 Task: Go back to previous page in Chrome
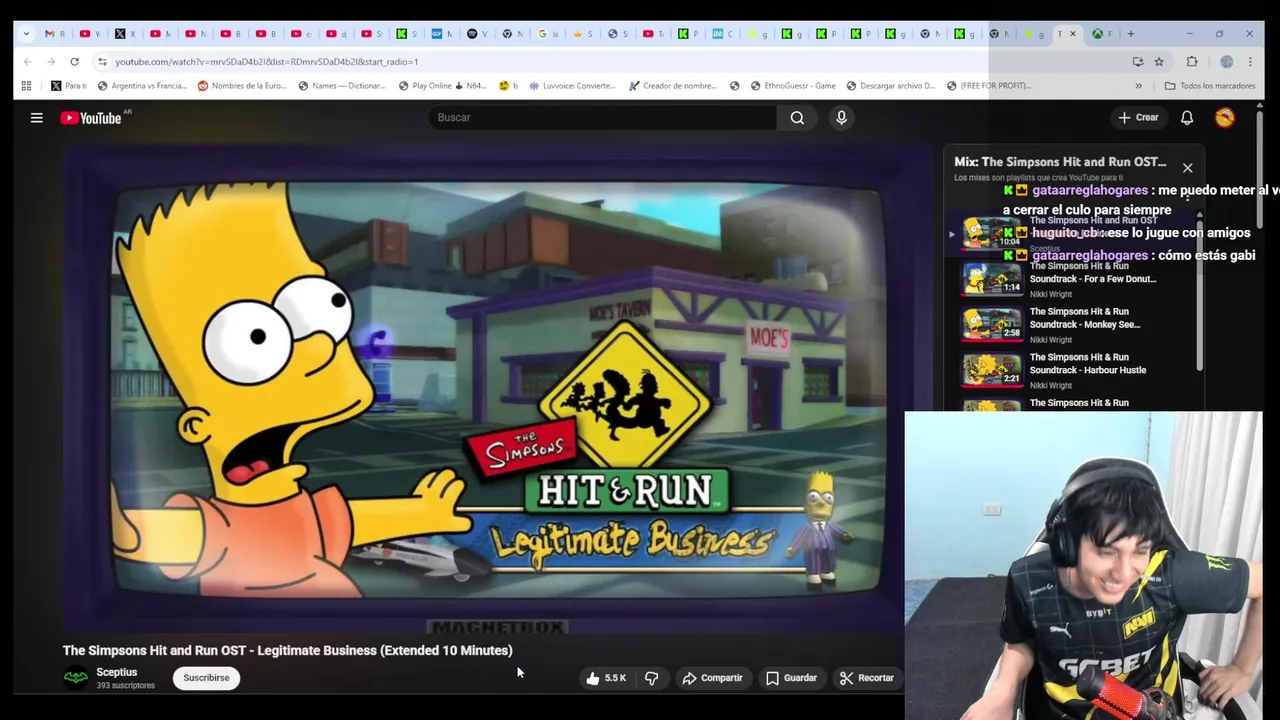(x=27, y=61)
